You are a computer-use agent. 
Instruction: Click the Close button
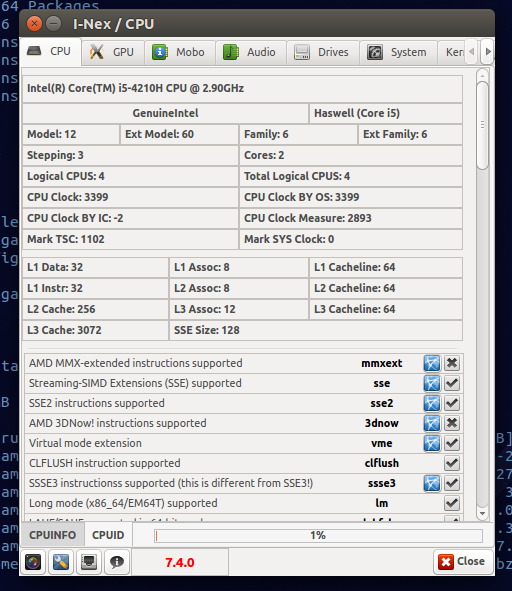click(463, 562)
